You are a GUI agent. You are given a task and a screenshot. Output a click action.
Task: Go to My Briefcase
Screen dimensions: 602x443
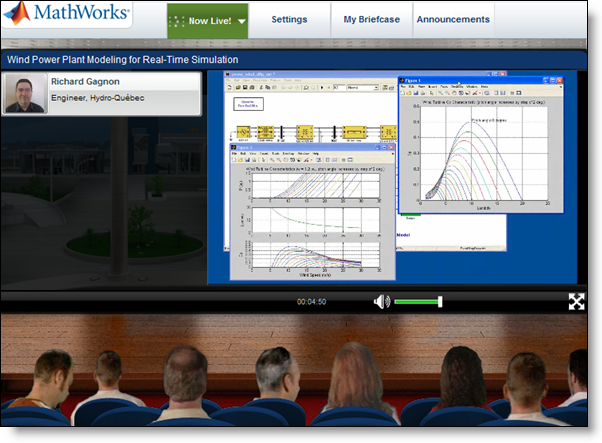pyautogui.click(x=370, y=19)
